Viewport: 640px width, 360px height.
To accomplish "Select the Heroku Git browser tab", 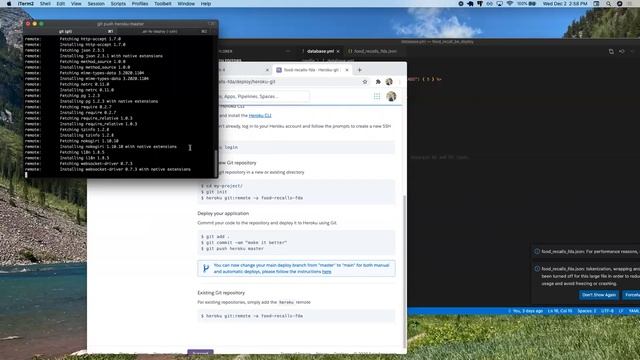I will click(x=311, y=70).
